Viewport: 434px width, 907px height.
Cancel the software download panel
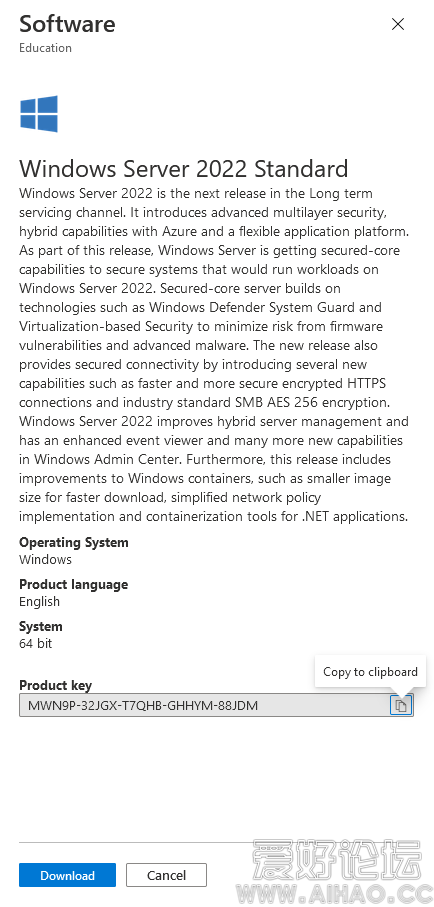pyautogui.click(x=166, y=875)
